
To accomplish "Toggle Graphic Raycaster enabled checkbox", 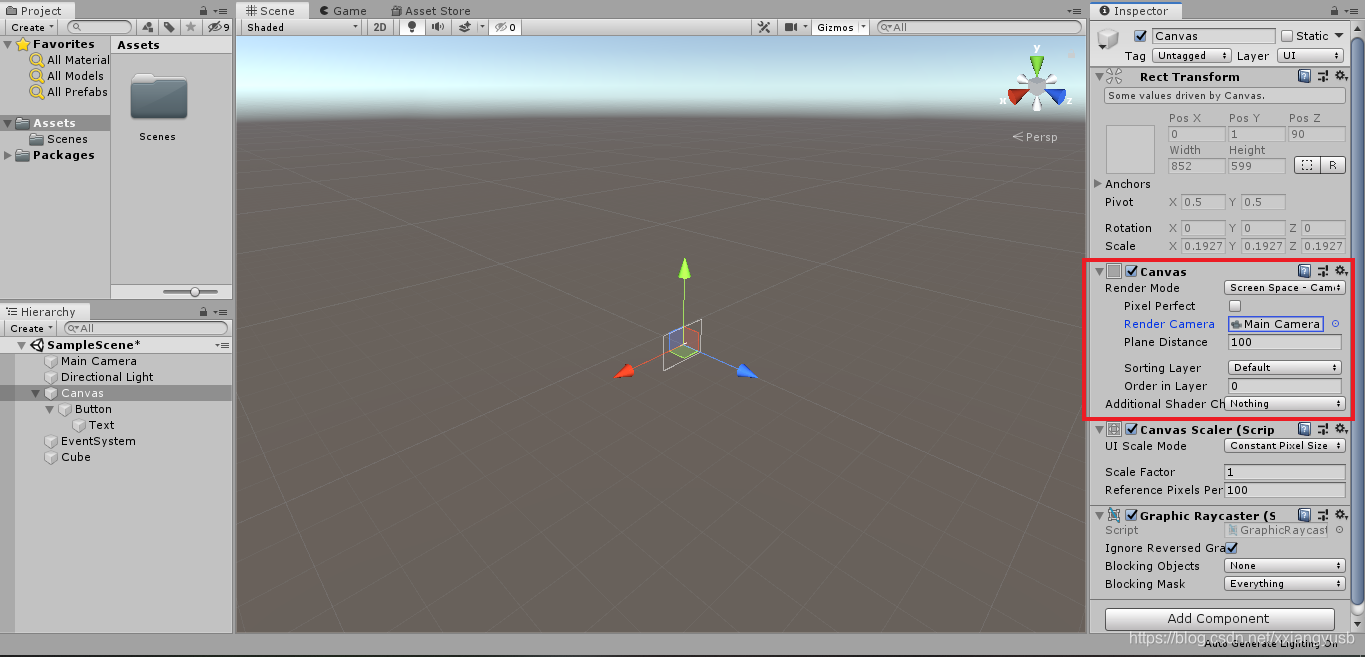I will point(1131,515).
